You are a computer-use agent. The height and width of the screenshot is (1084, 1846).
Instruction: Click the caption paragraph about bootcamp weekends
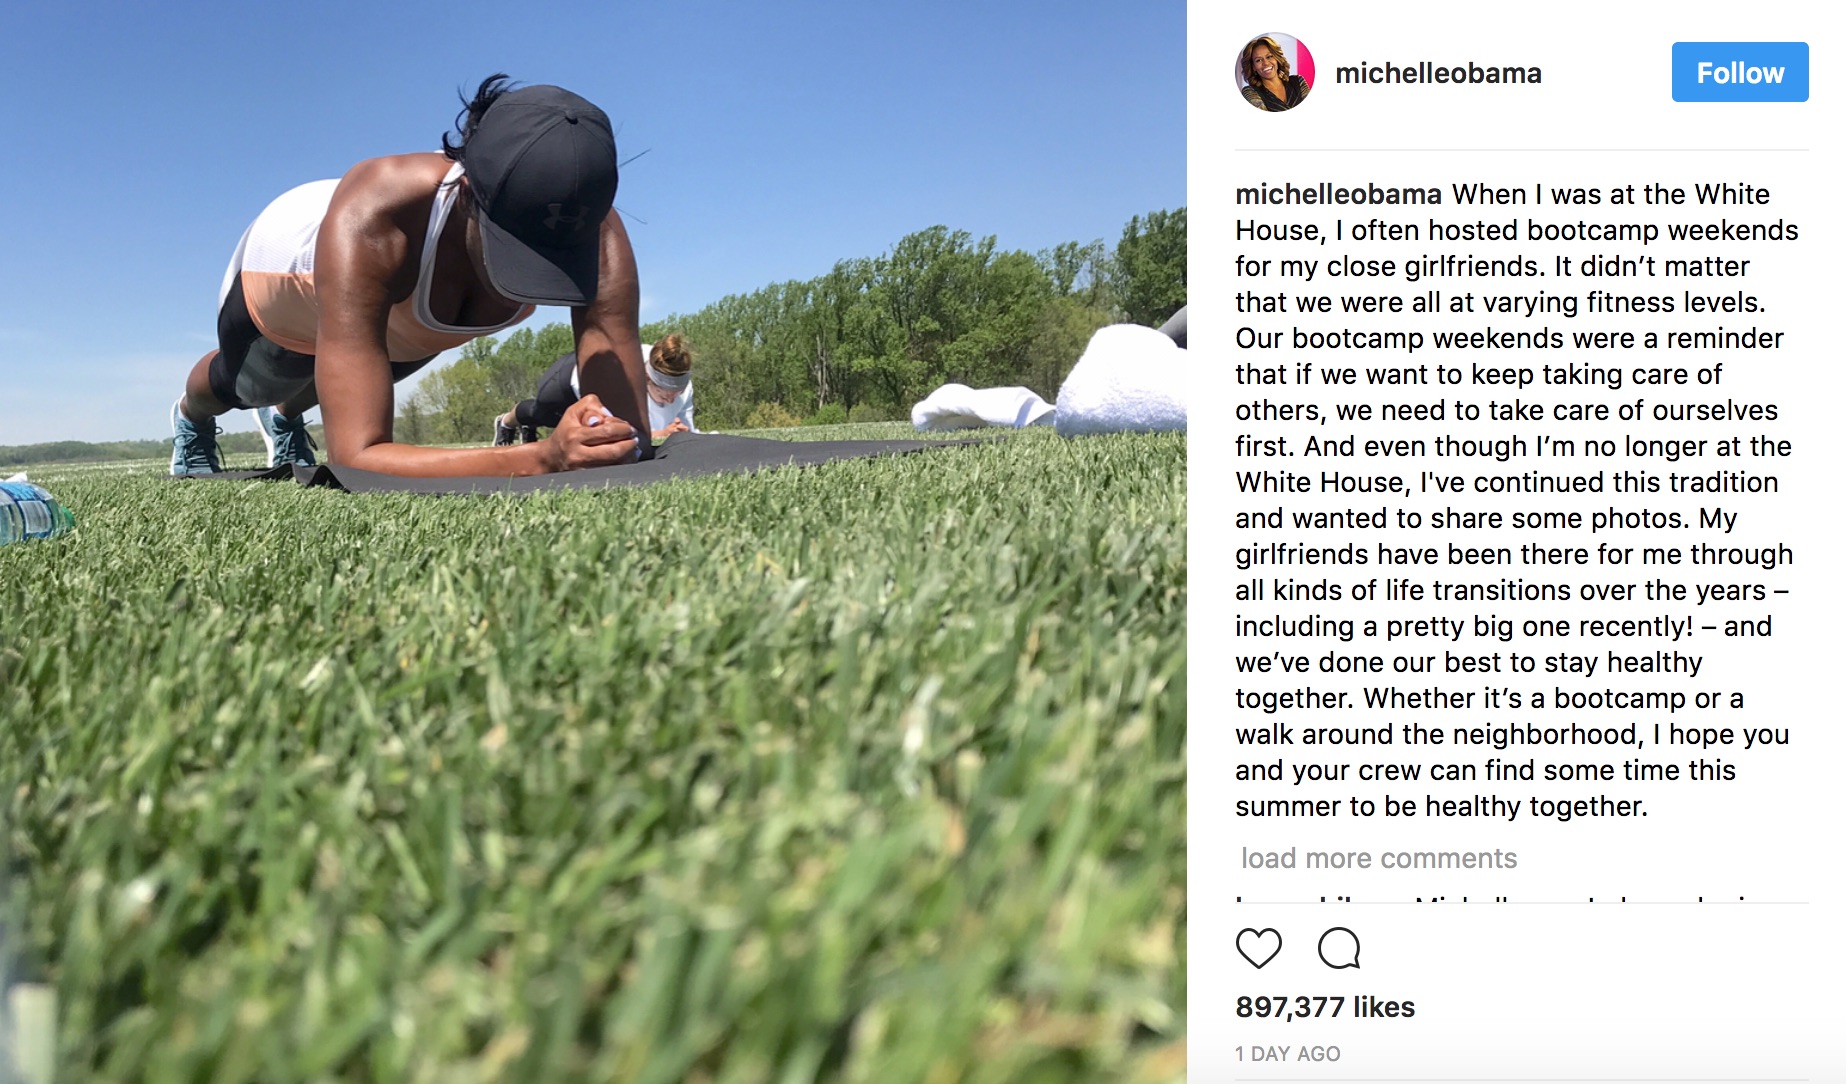[x=1515, y=500]
